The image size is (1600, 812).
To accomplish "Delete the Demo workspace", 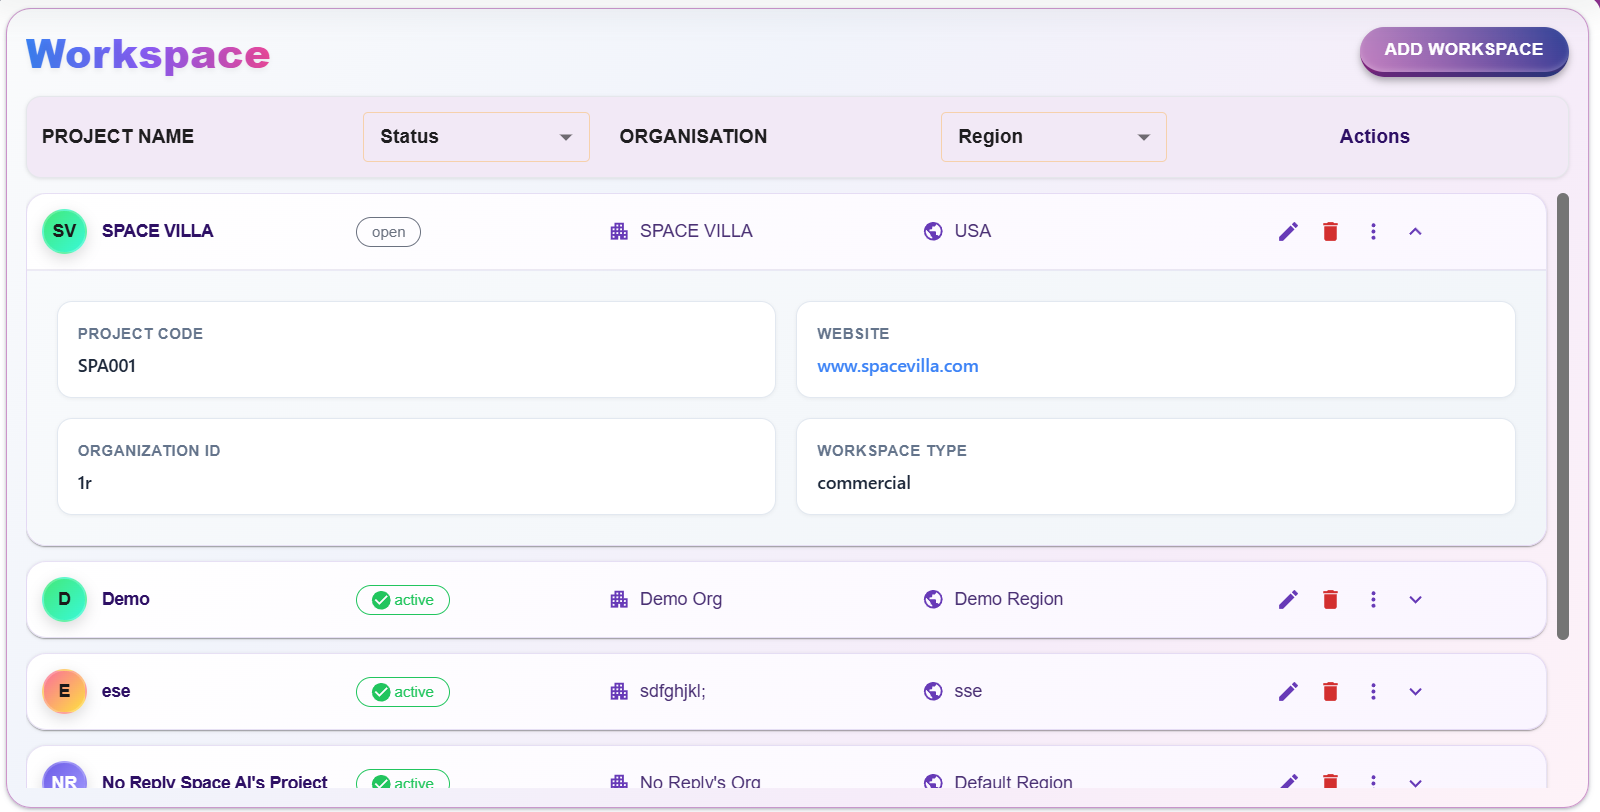I will pos(1330,600).
